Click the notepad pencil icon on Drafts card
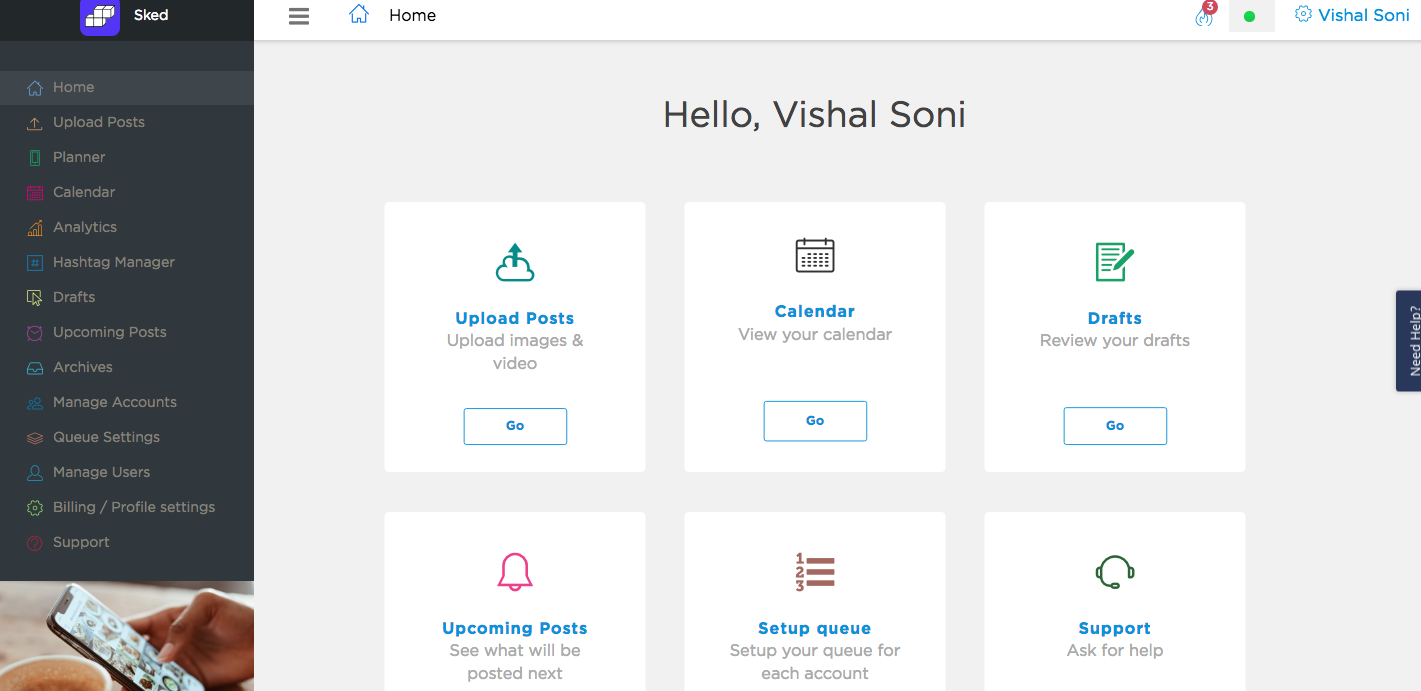This screenshot has height=691, width=1421. pos(1115,262)
